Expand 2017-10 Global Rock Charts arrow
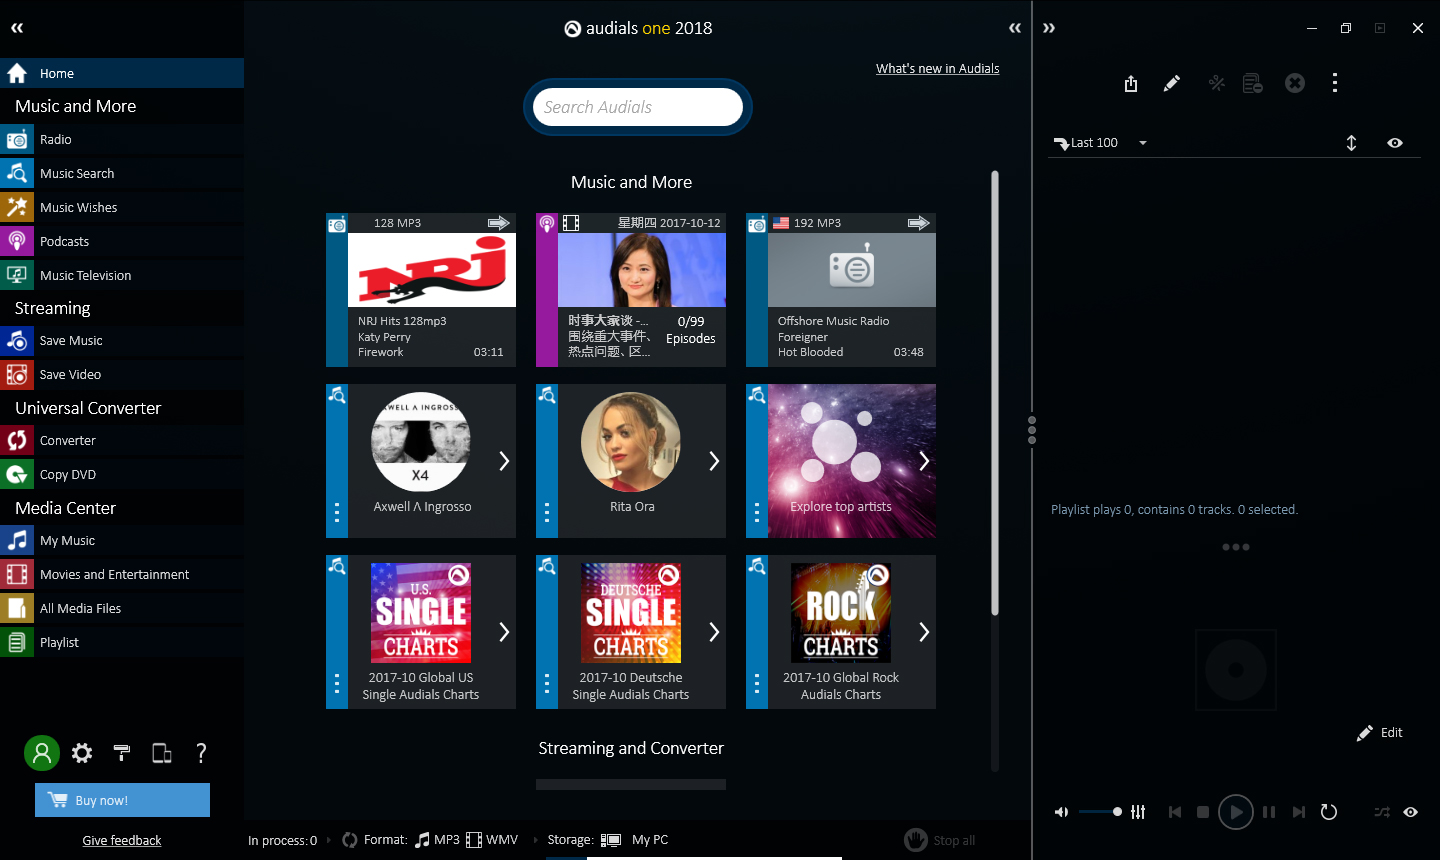This screenshot has height=860, width=1440. (x=924, y=632)
